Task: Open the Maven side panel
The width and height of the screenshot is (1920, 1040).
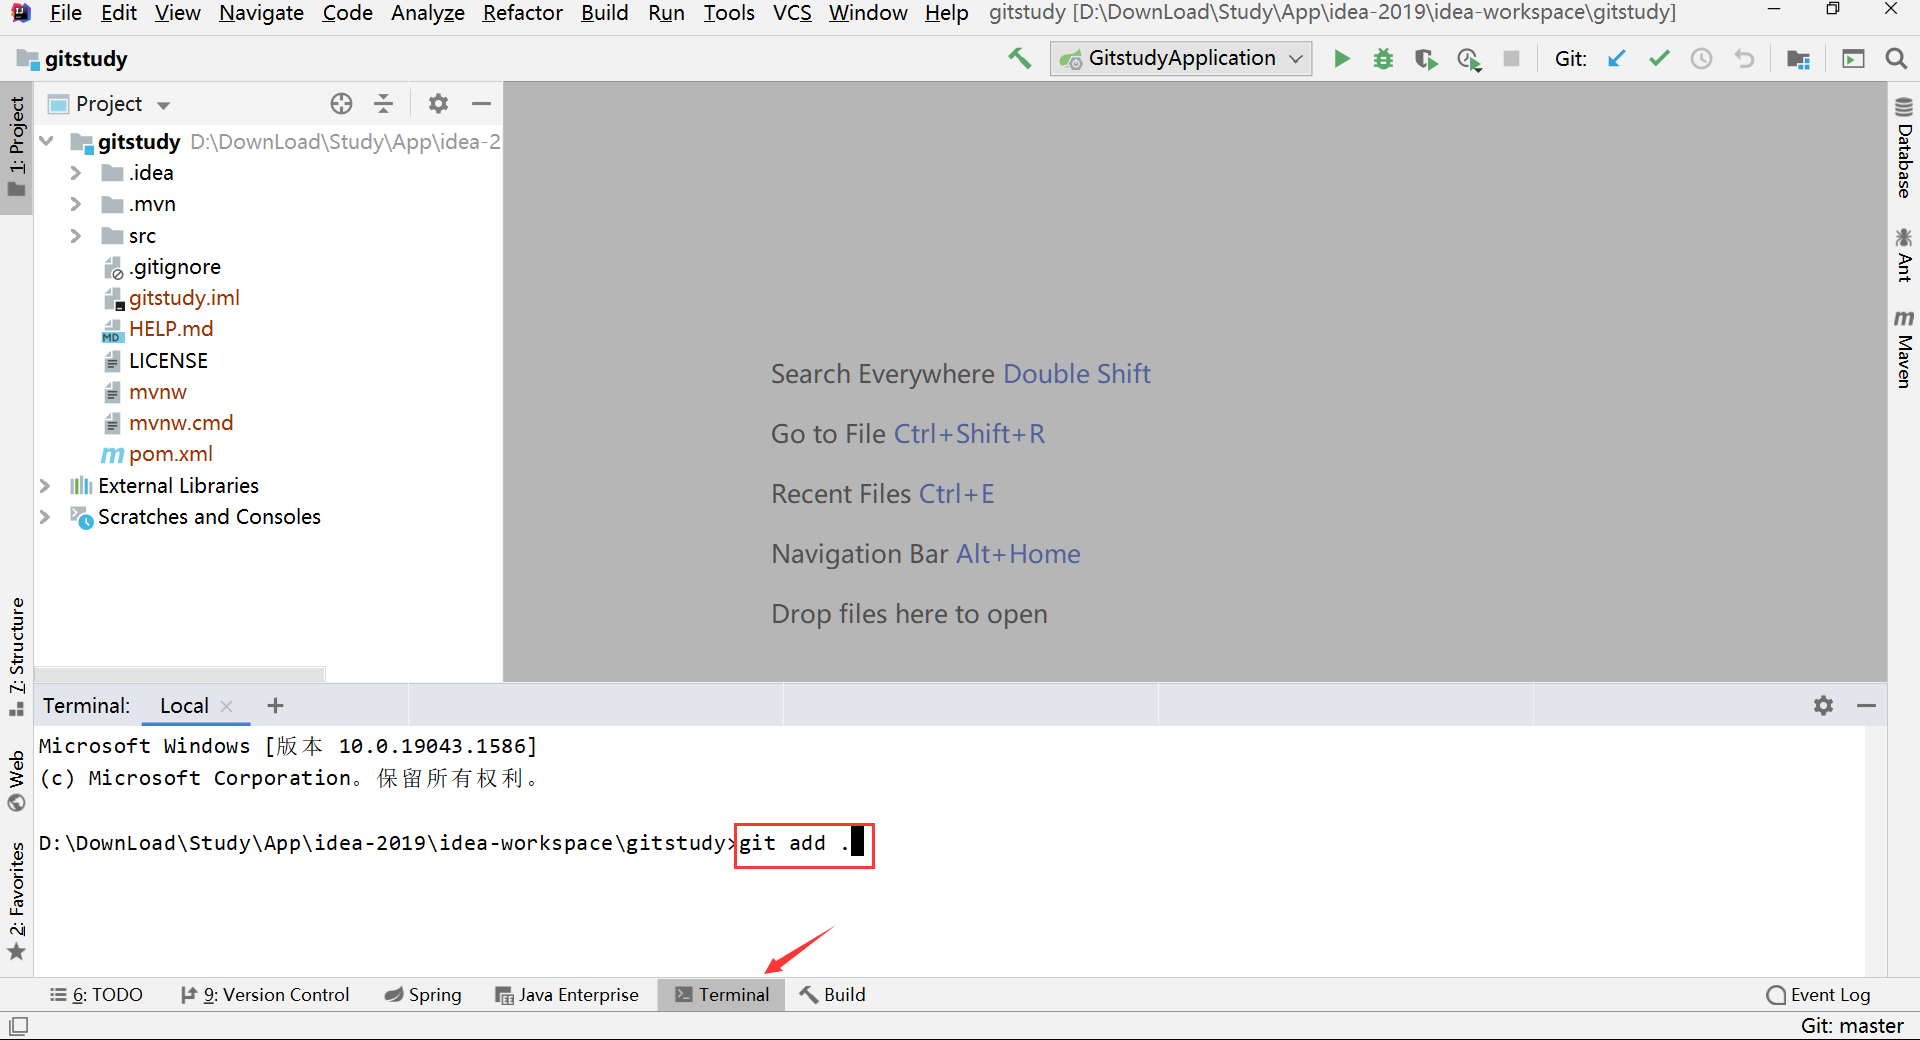Action: [1903, 348]
